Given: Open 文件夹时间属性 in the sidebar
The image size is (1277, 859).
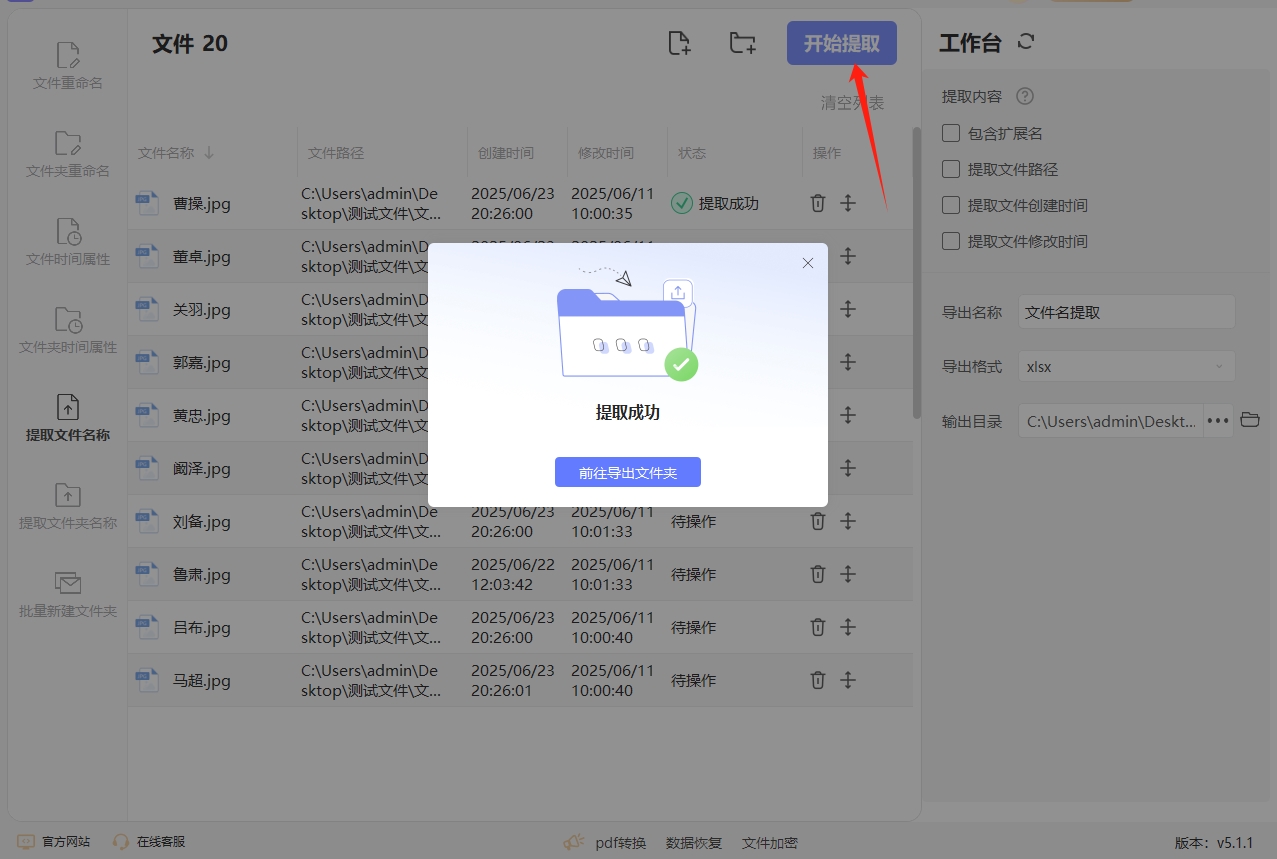Looking at the screenshot, I should [68, 330].
